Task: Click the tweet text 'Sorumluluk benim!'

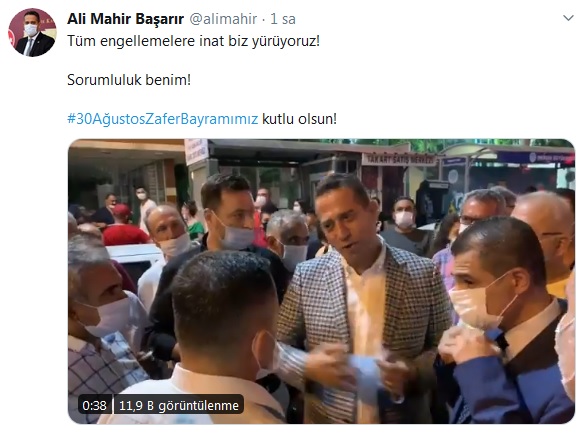Action: click(x=129, y=80)
